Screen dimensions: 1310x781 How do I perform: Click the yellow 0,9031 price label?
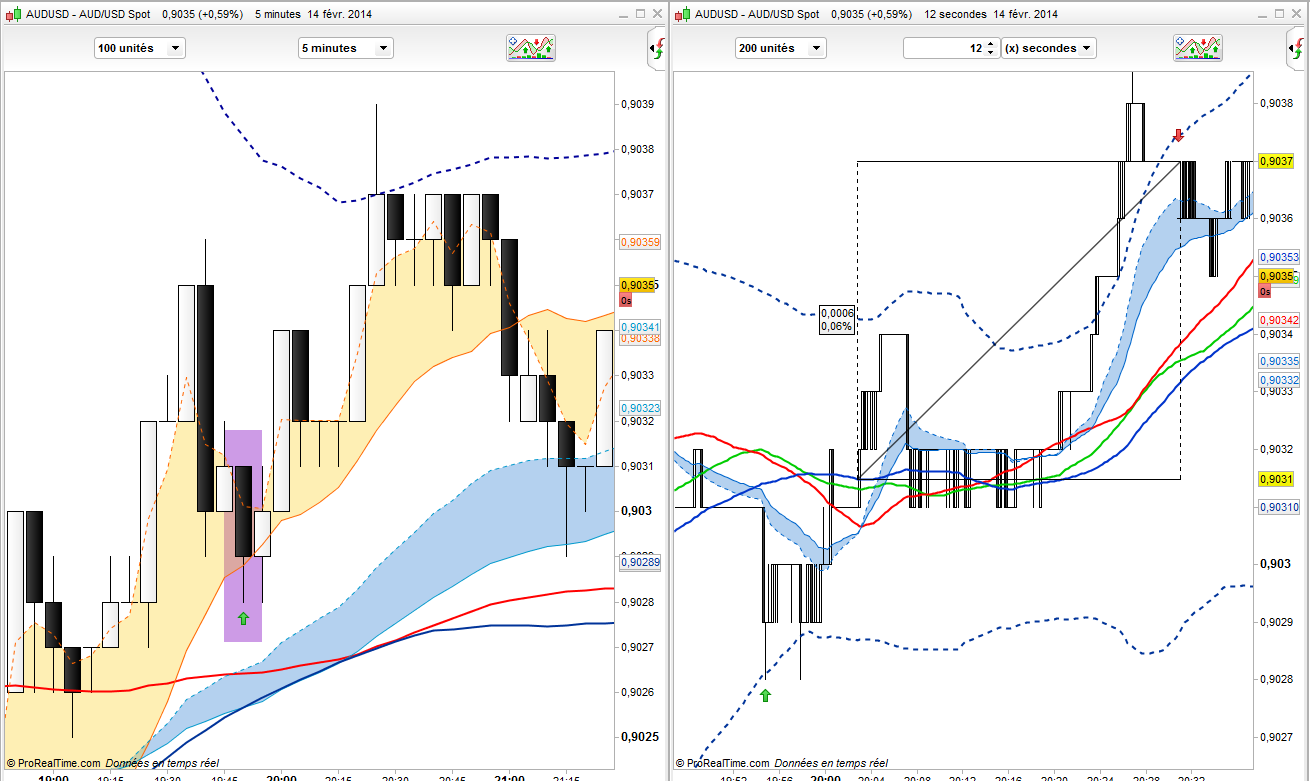tap(1277, 479)
